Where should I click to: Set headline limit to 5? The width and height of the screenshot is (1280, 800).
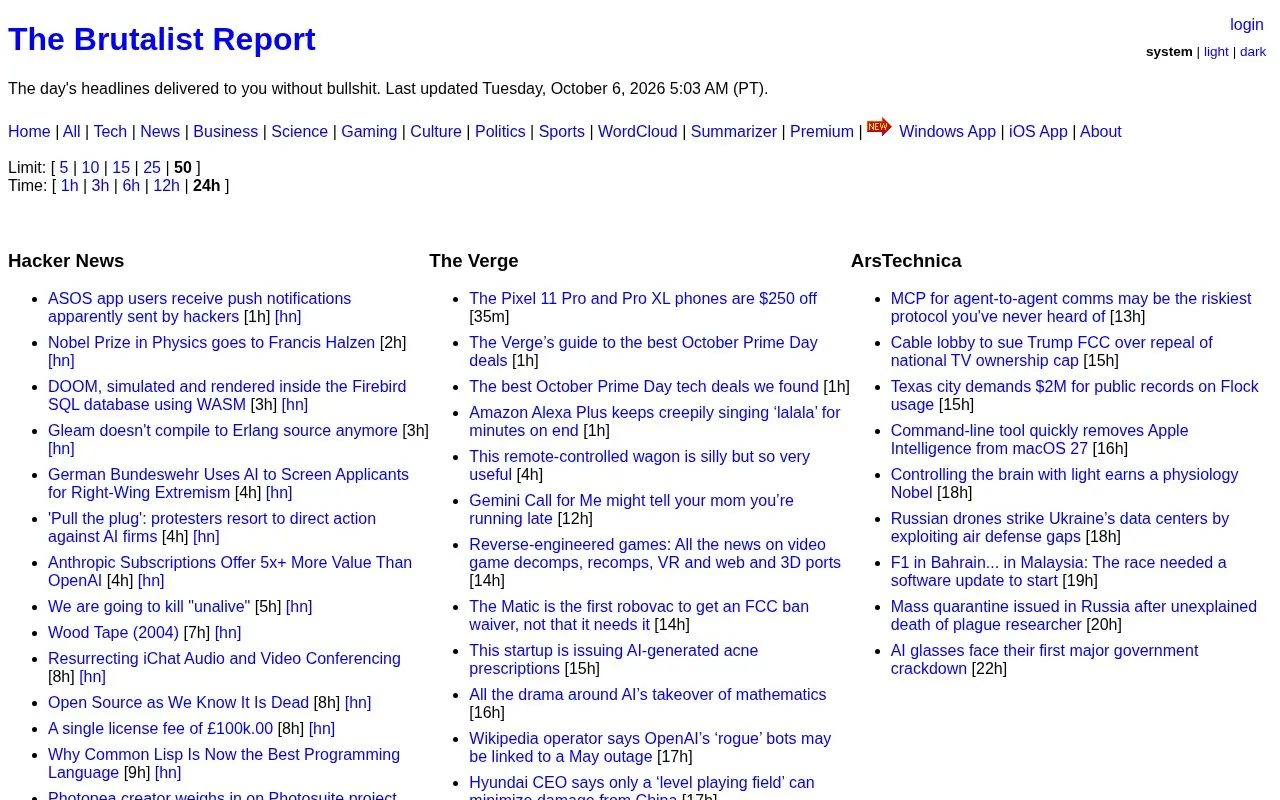[64, 168]
